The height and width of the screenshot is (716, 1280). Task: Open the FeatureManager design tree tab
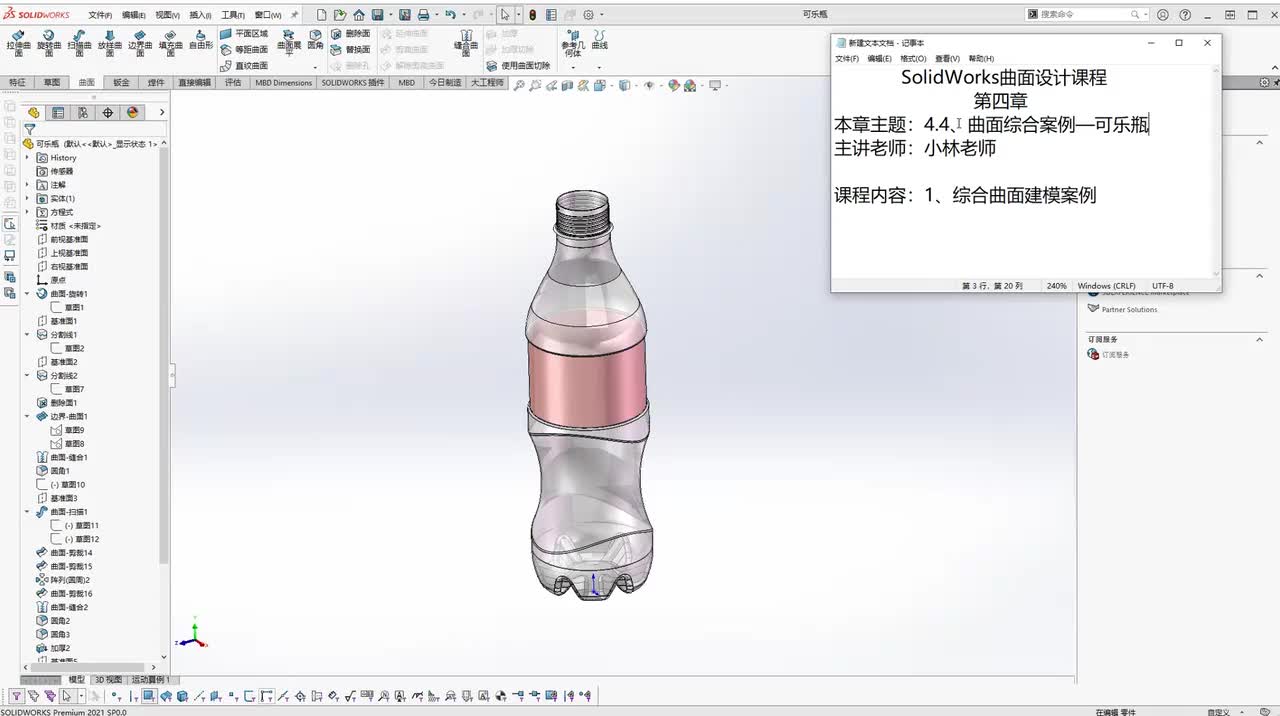point(33,112)
